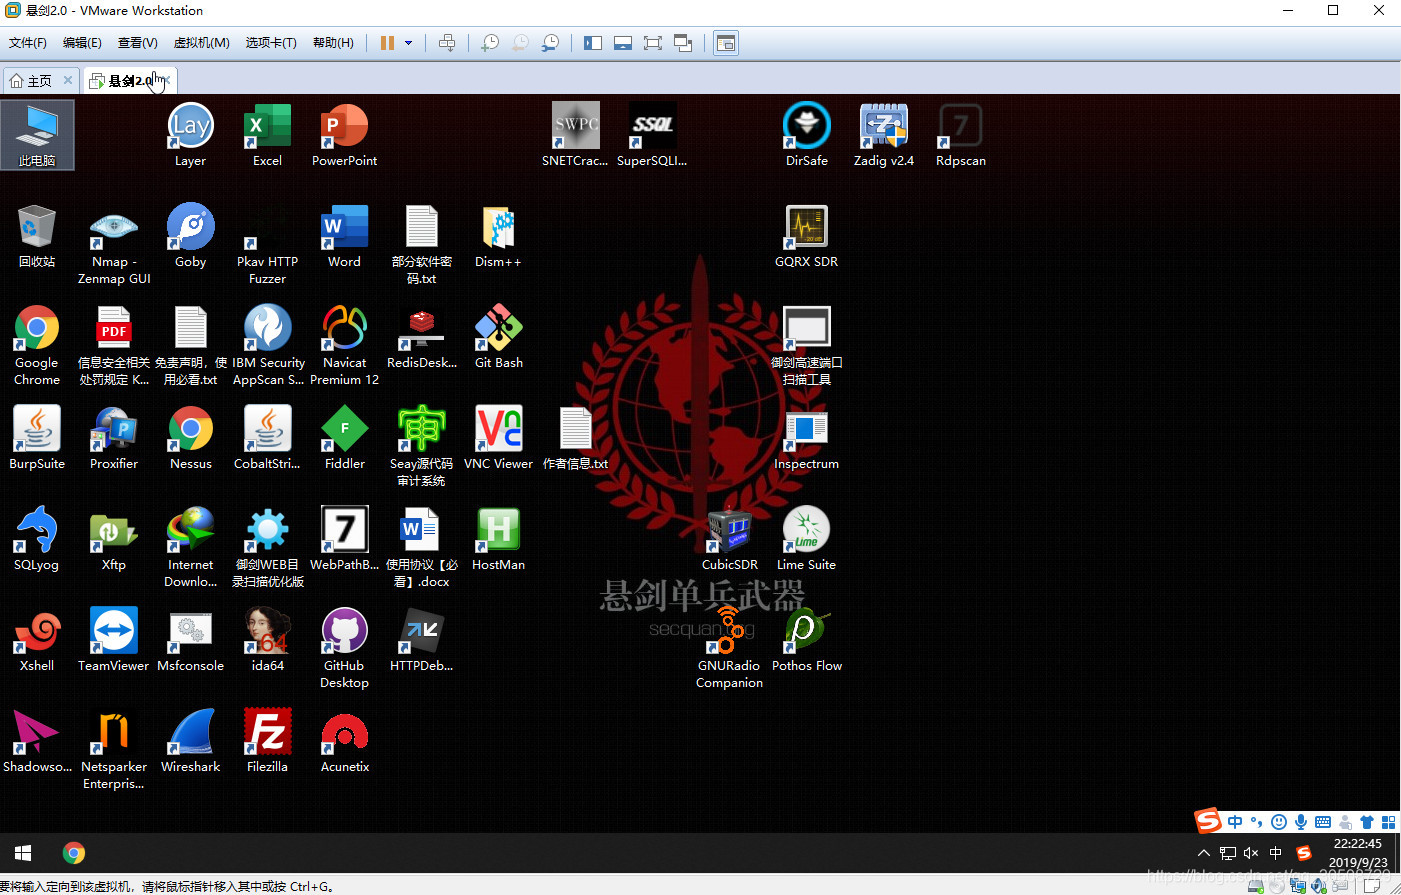The image size is (1401, 895).
Task: Select the DirSafe desktop icon
Action: (x=807, y=134)
